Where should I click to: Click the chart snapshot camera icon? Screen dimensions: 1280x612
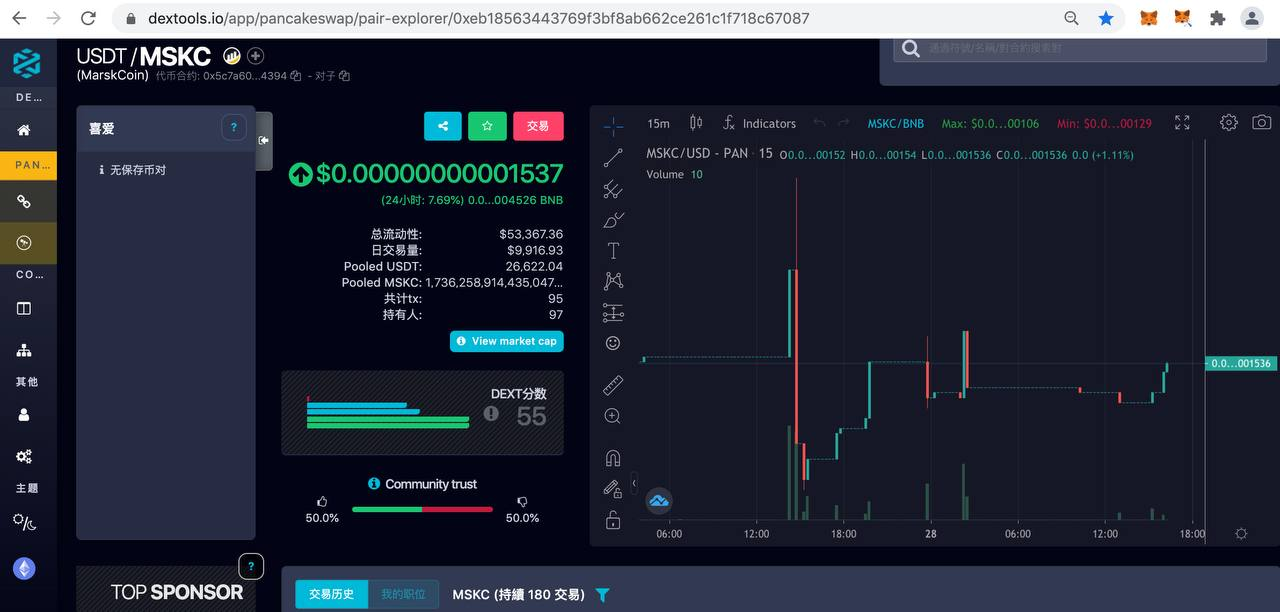pyautogui.click(x=1261, y=122)
